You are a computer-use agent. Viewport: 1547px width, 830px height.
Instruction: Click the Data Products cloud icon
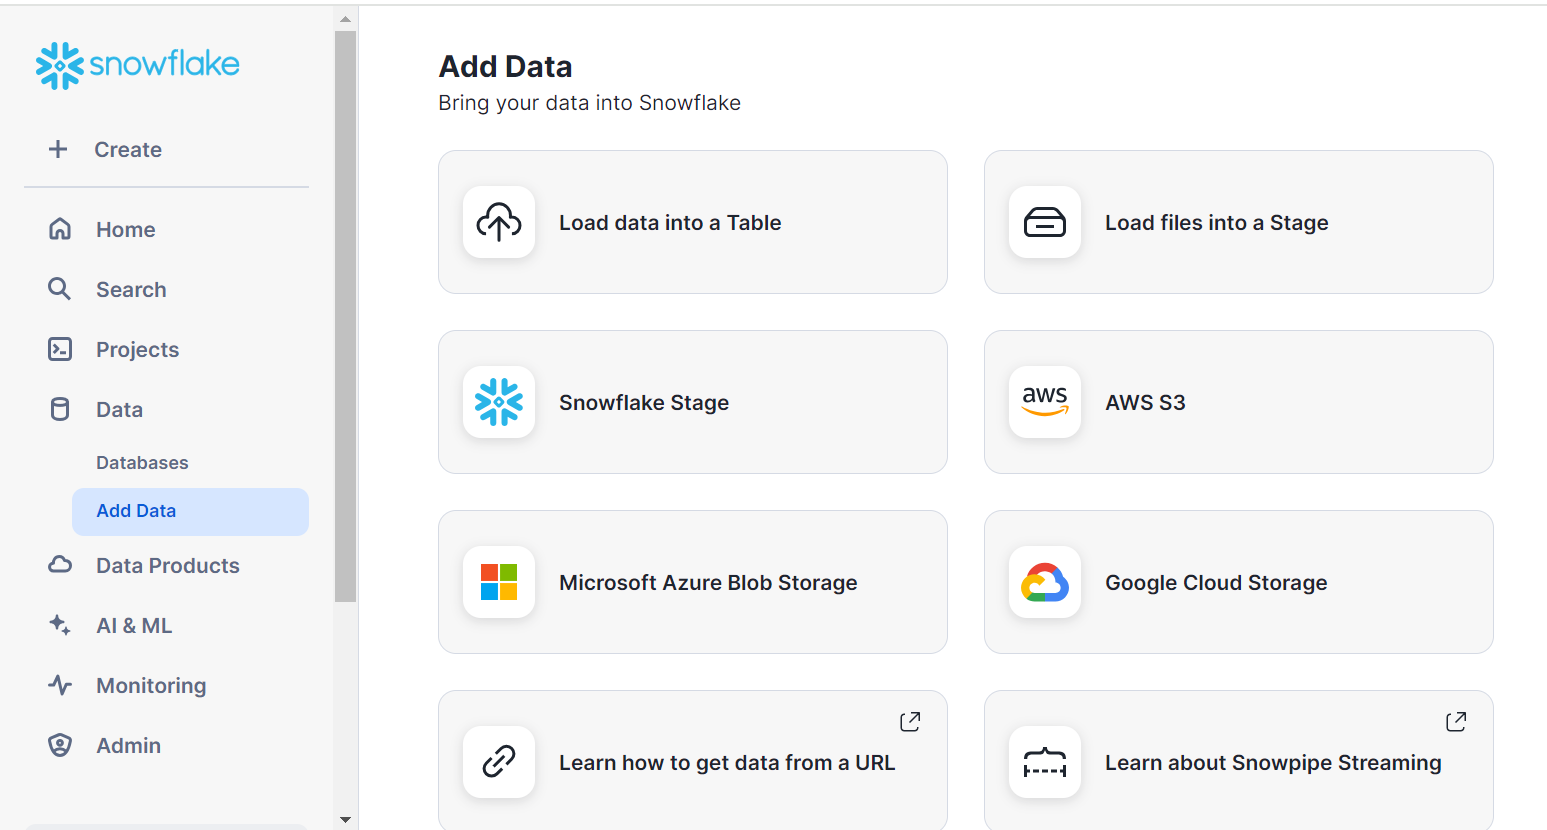click(60, 565)
